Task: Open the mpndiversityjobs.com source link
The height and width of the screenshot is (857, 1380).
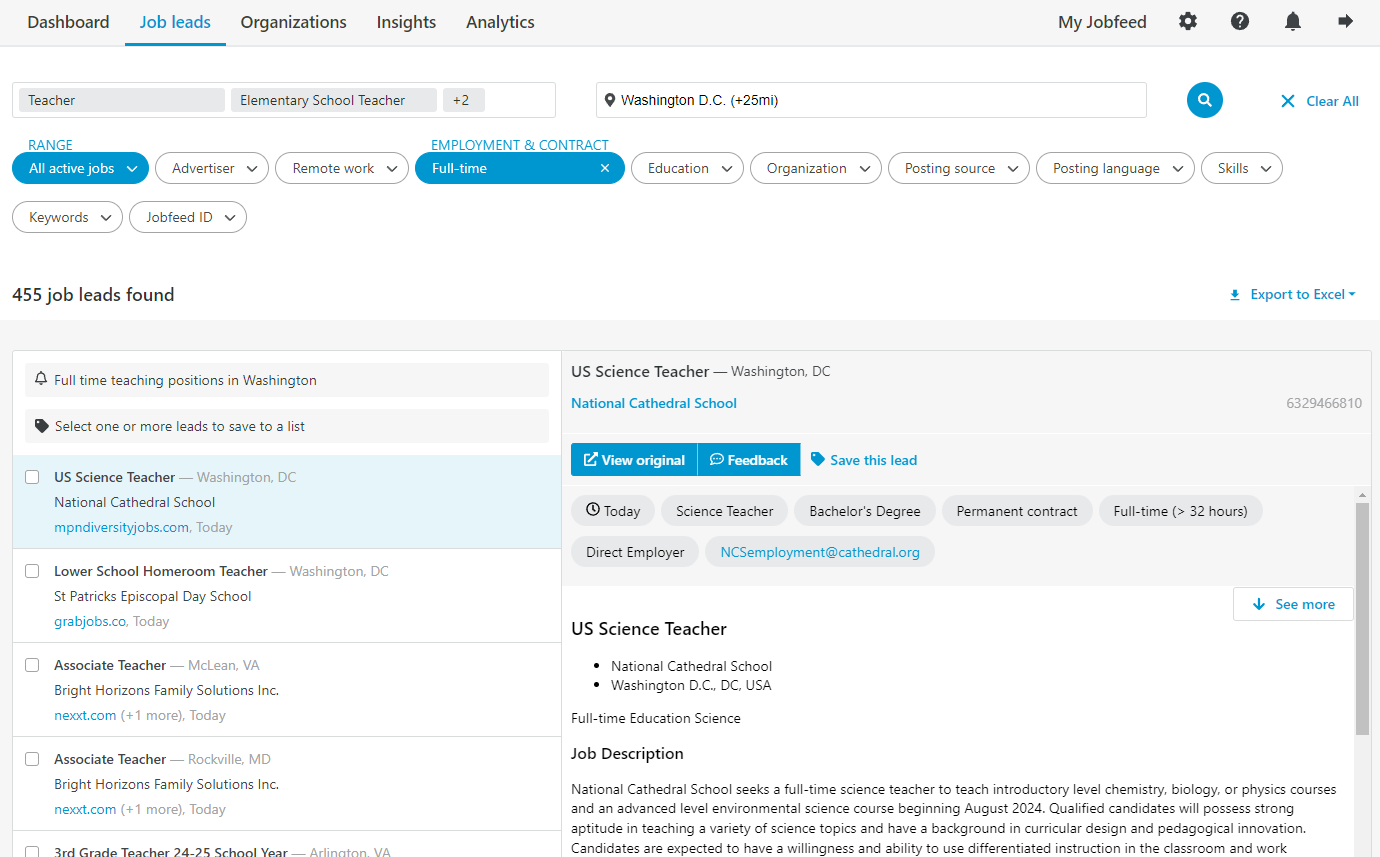Action: [x=121, y=527]
